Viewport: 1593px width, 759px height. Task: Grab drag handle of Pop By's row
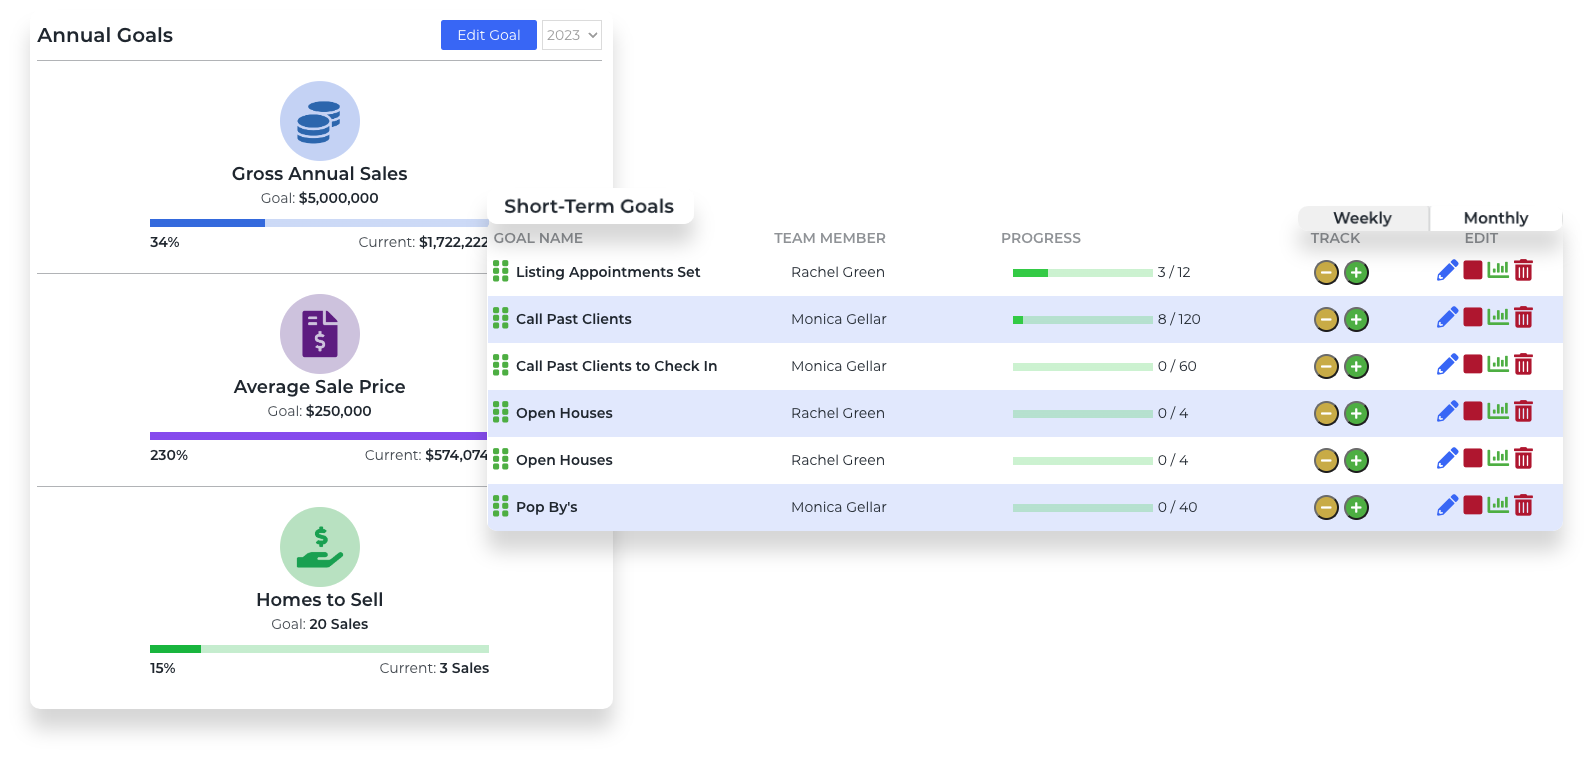tap(501, 507)
